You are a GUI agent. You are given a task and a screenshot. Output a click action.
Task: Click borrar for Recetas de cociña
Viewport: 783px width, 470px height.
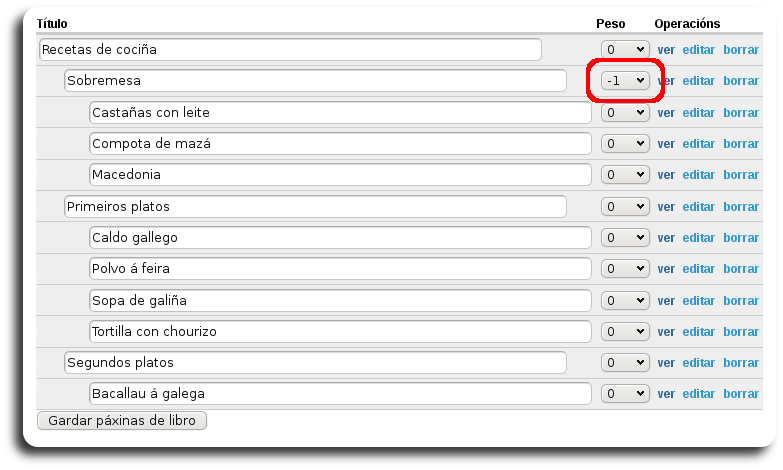(741, 49)
